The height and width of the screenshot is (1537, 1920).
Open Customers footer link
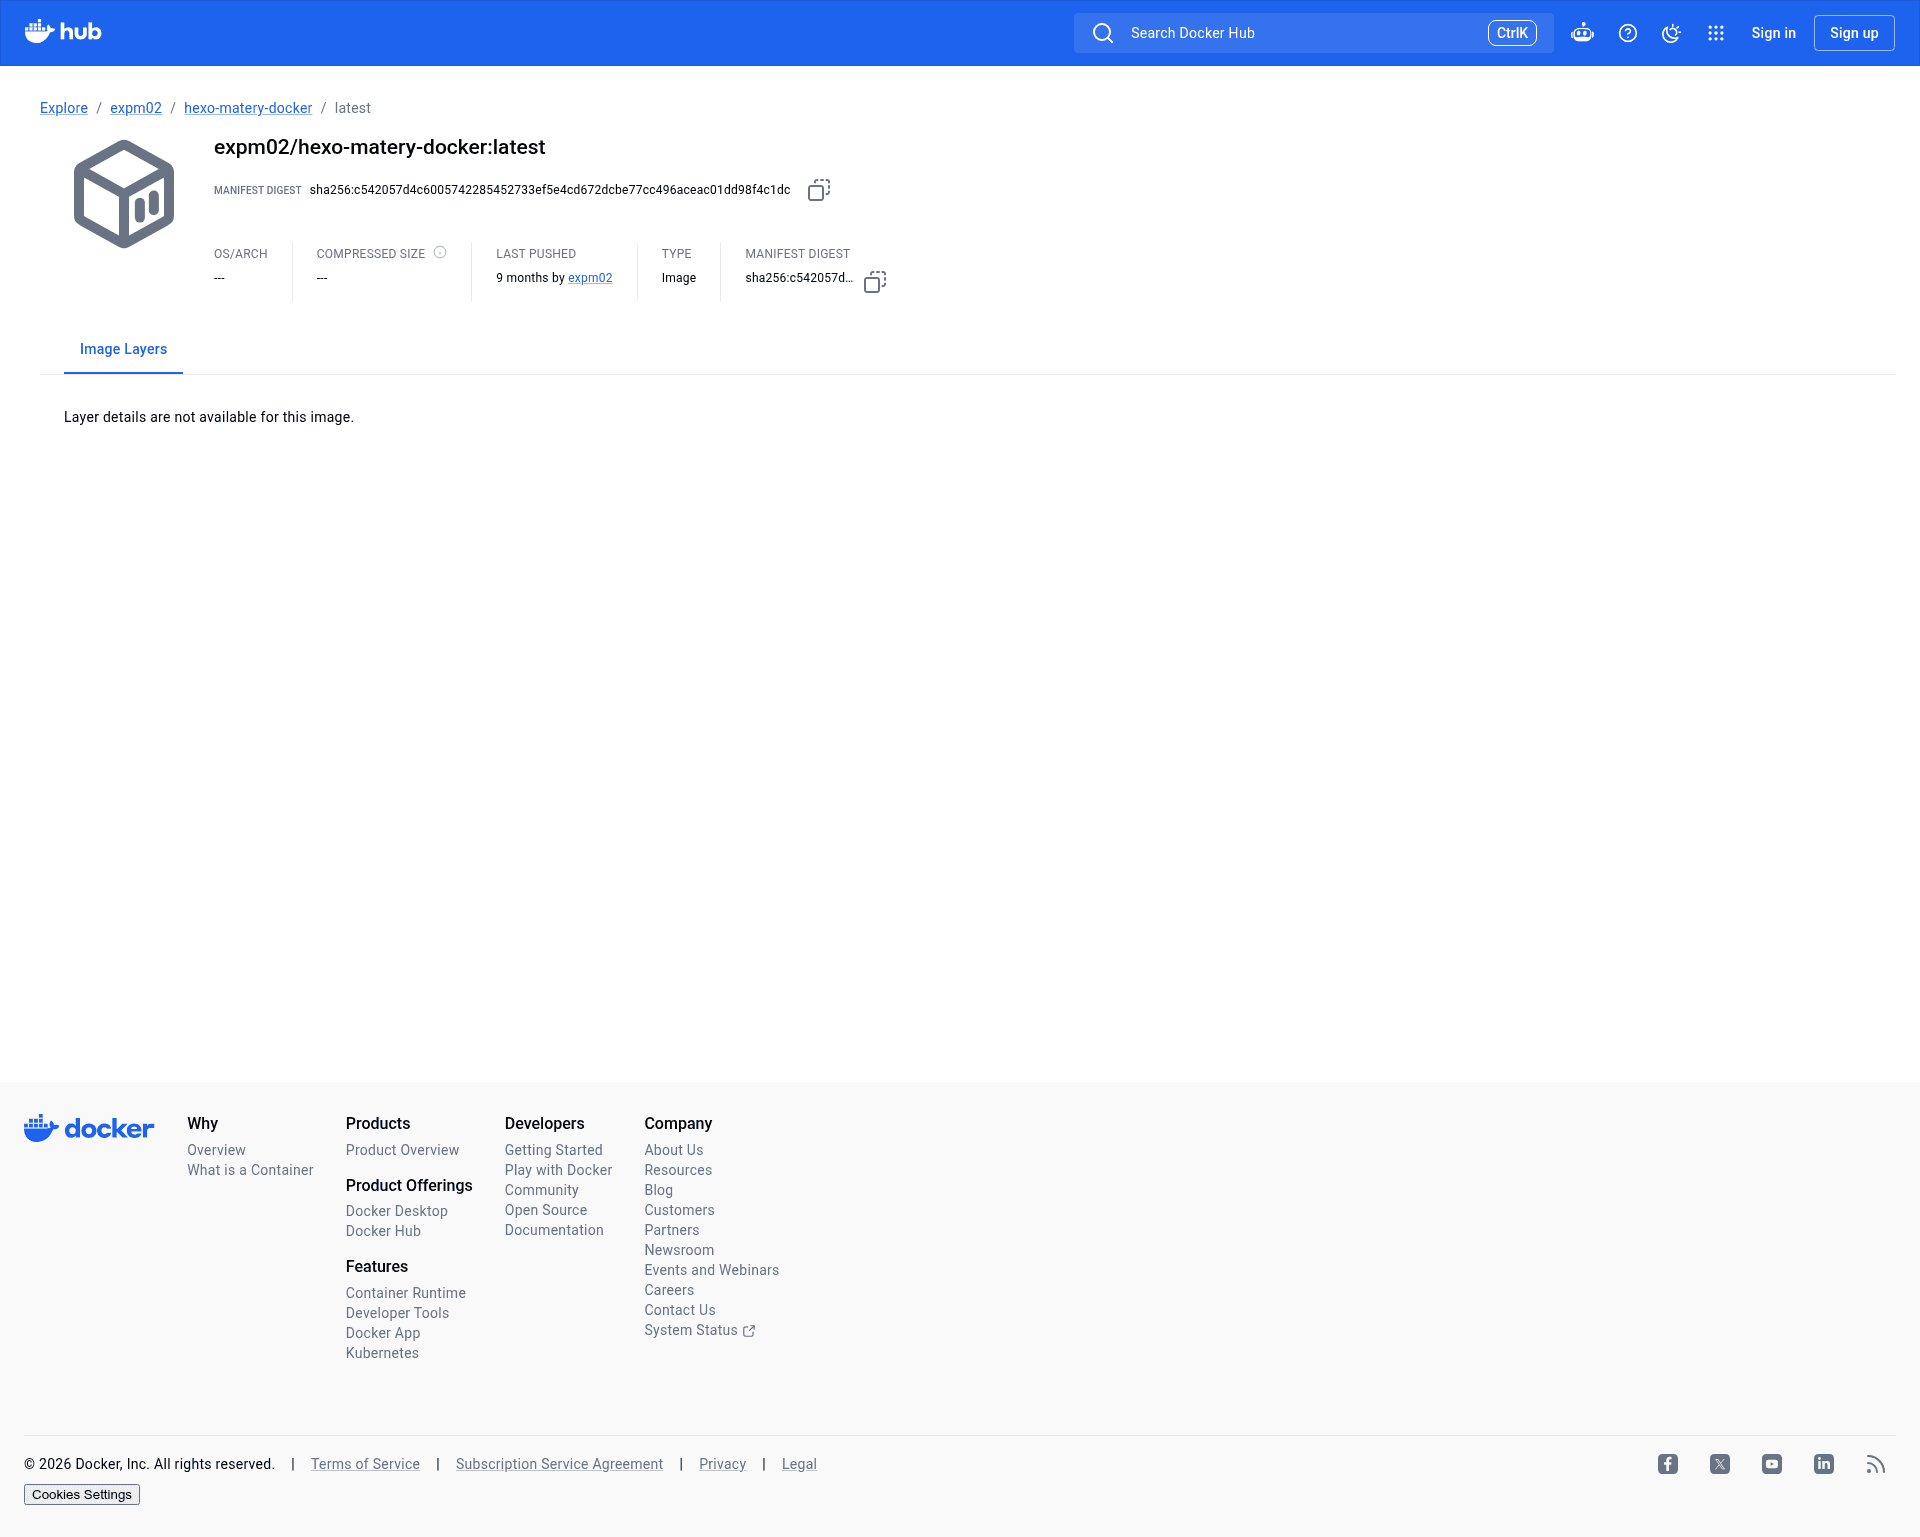[679, 1210]
